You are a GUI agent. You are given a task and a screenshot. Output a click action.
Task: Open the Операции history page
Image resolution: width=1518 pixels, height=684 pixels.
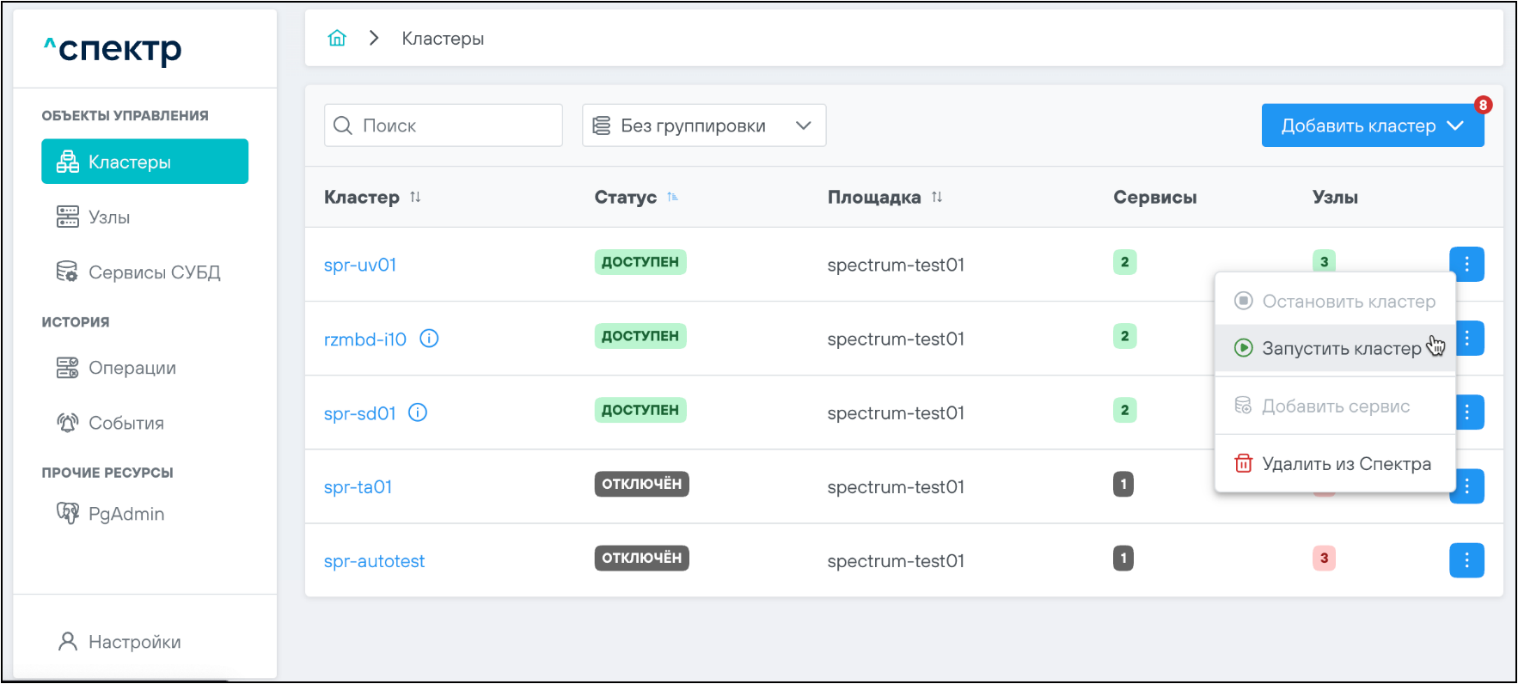(x=131, y=368)
